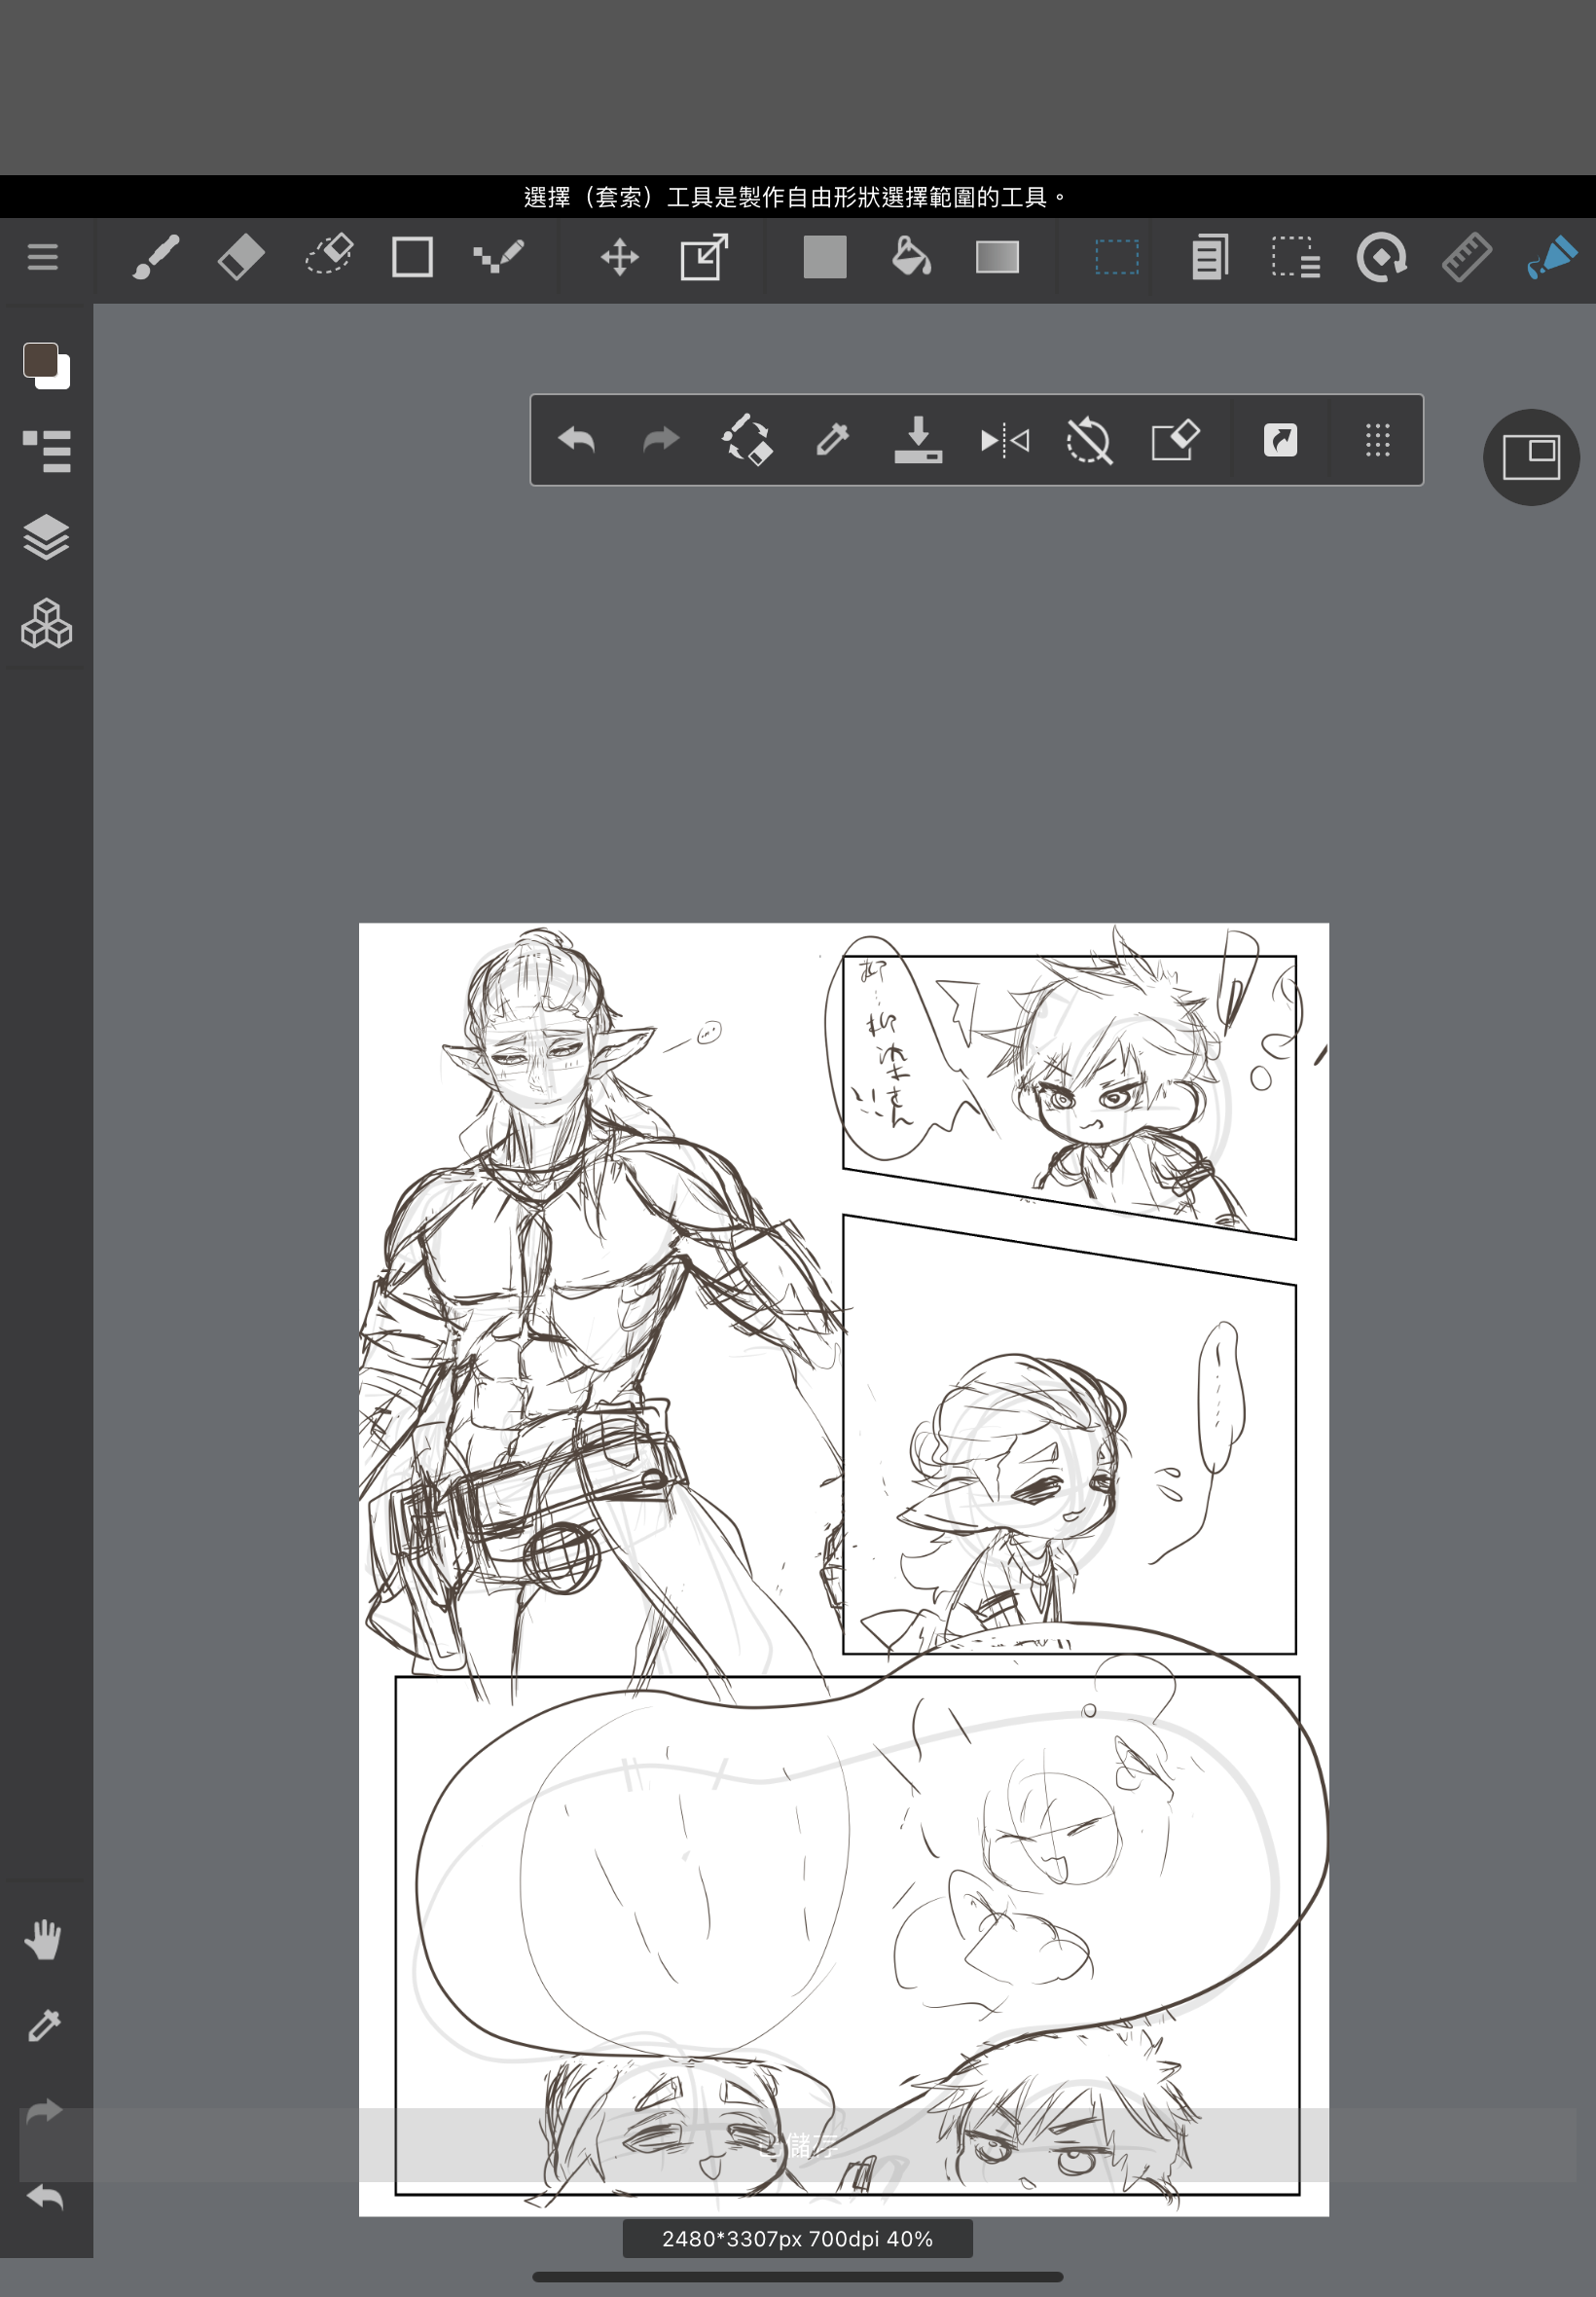Click the left sidebar Undo arrow

[44, 2197]
